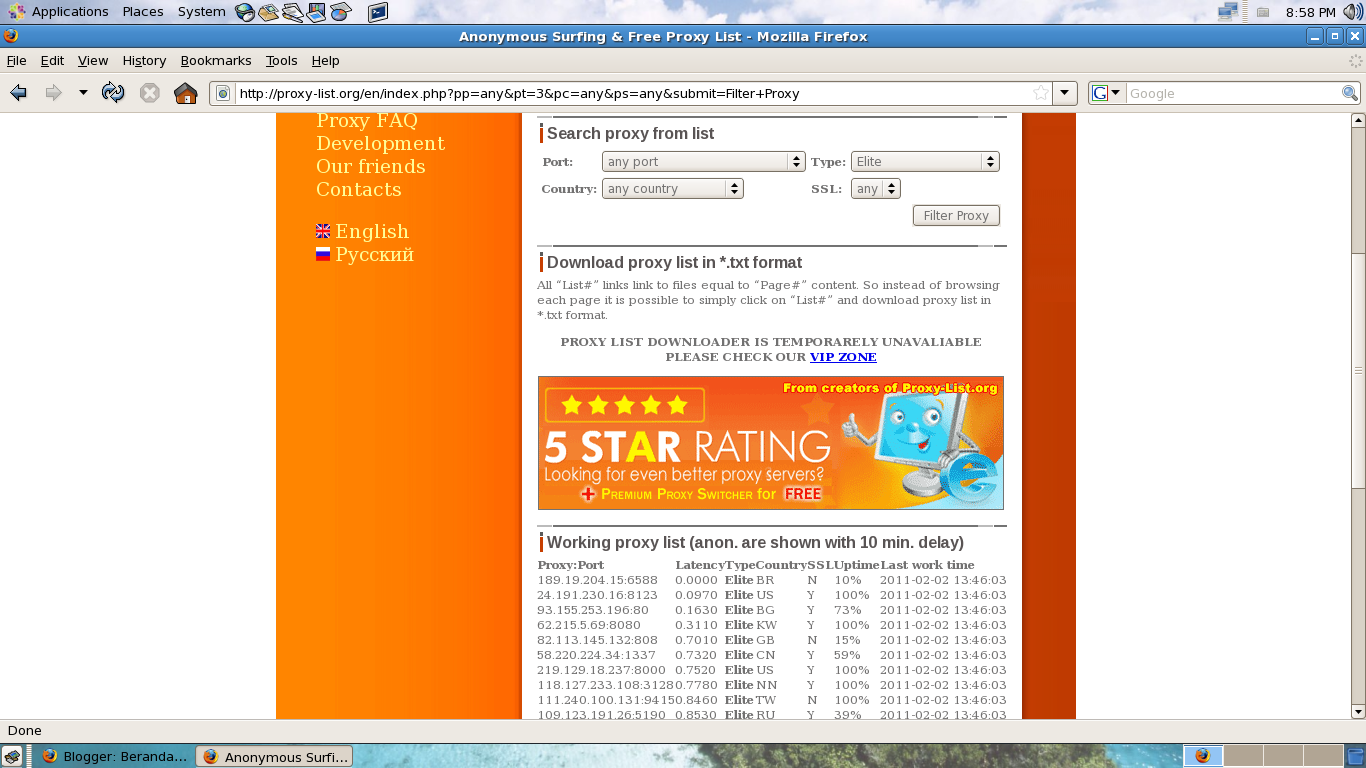Open the address bar history dropdown
The height and width of the screenshot is (768, 1366).
pos(1065,93)
